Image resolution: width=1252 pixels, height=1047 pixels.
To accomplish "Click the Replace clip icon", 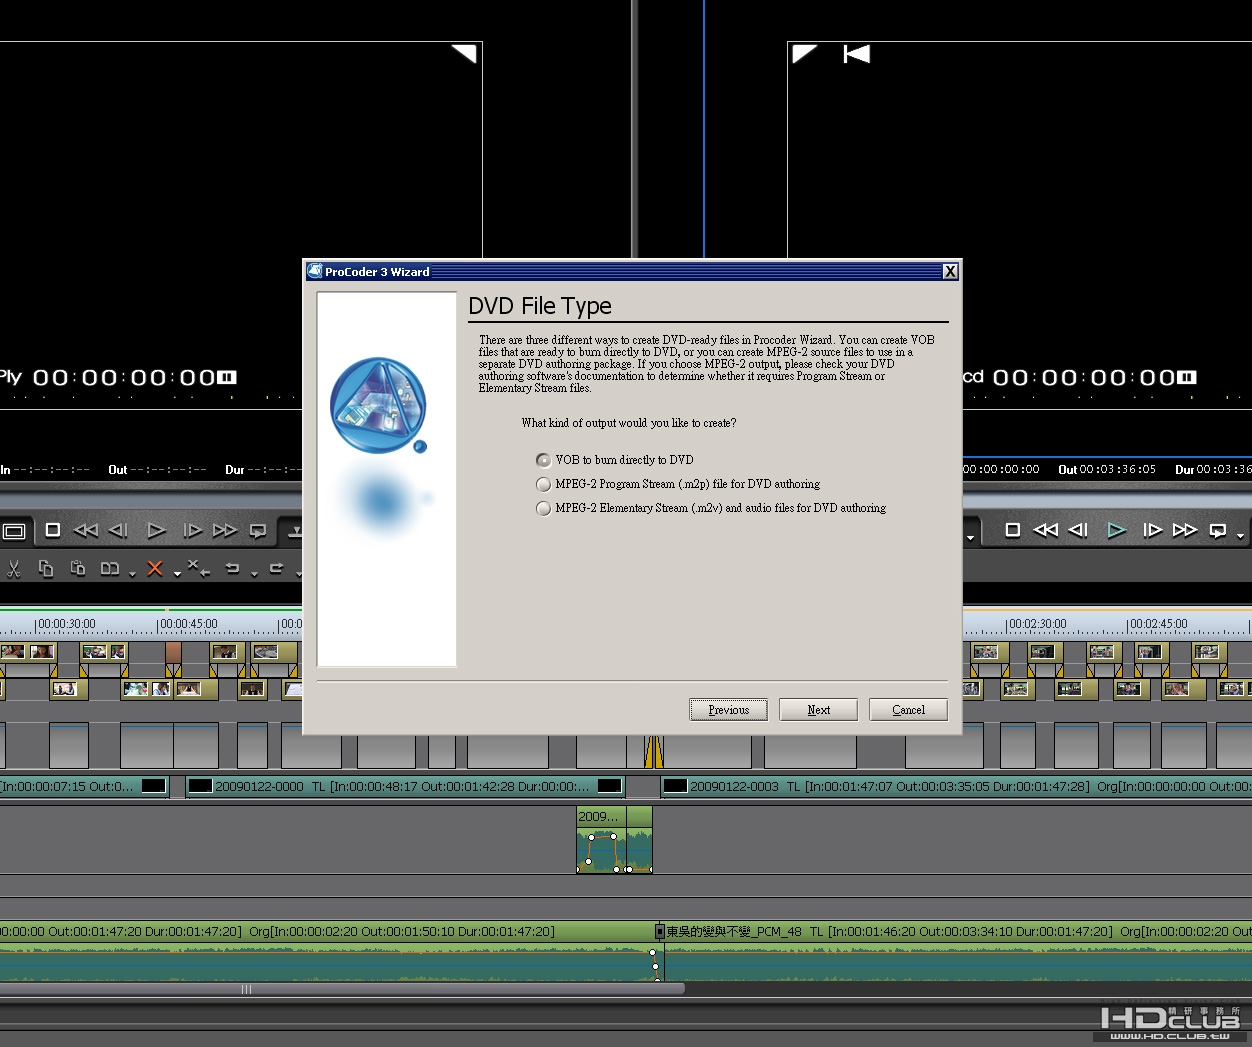I will click(110, 568).
